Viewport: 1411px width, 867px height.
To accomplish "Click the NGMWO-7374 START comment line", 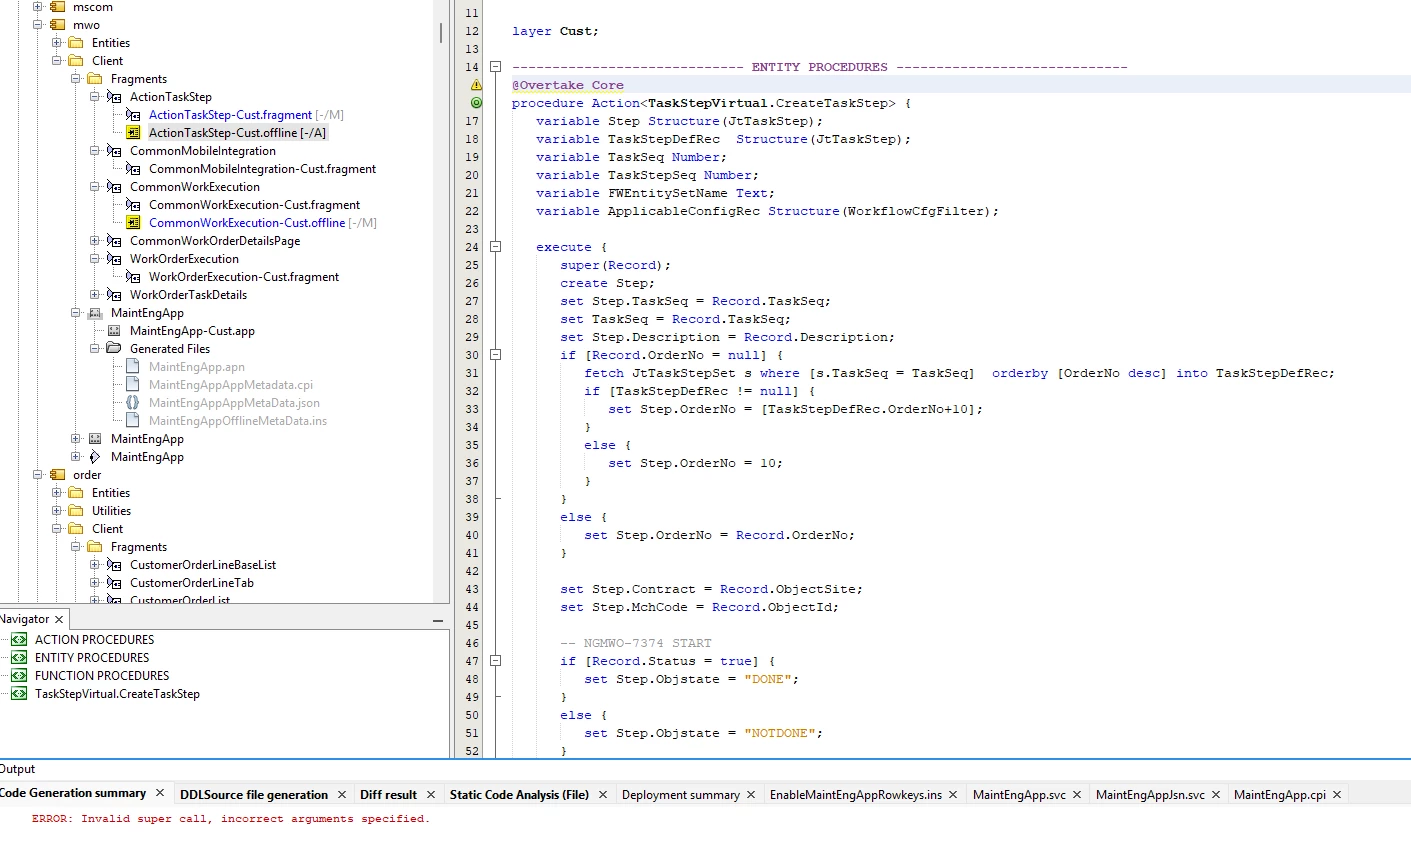I will (x=636, y=643).
